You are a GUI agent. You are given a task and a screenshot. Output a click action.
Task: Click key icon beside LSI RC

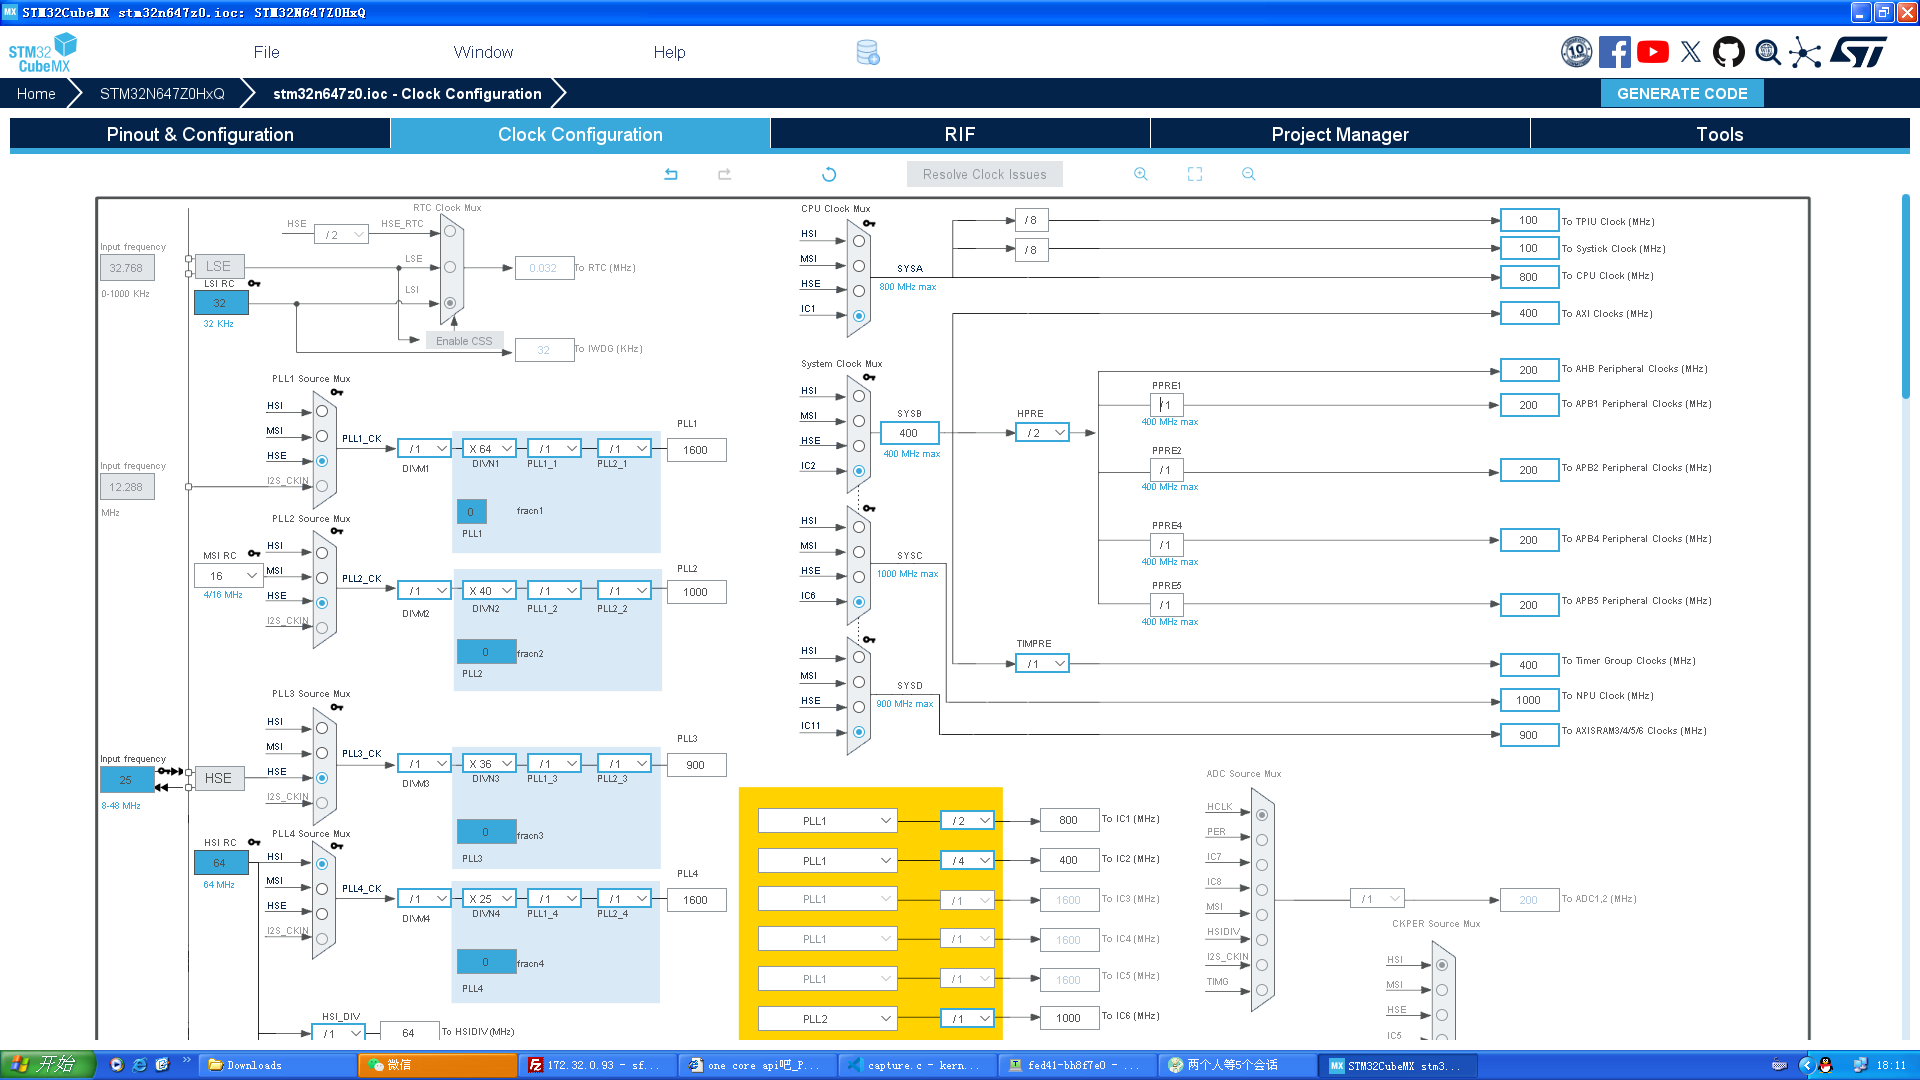(x=254, y=284)
